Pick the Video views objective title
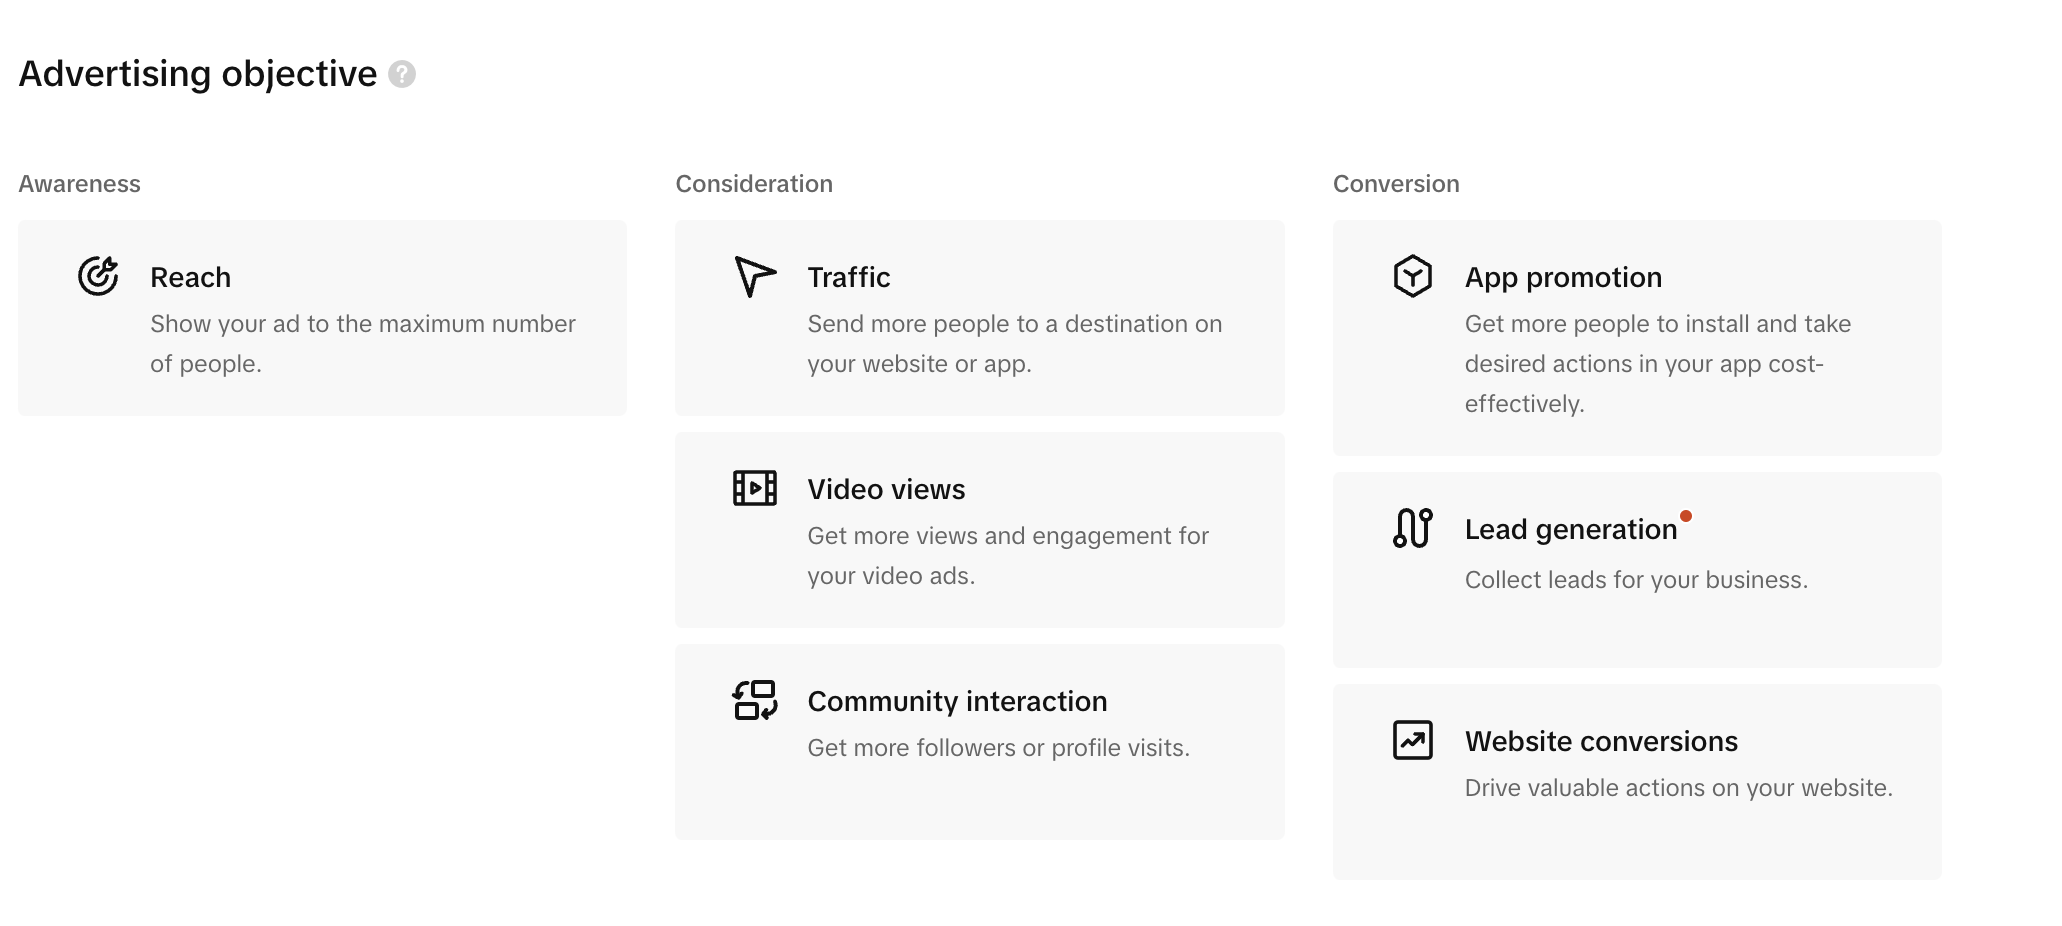This screenshot has width=2062, height=926. (x=886, y=489)
